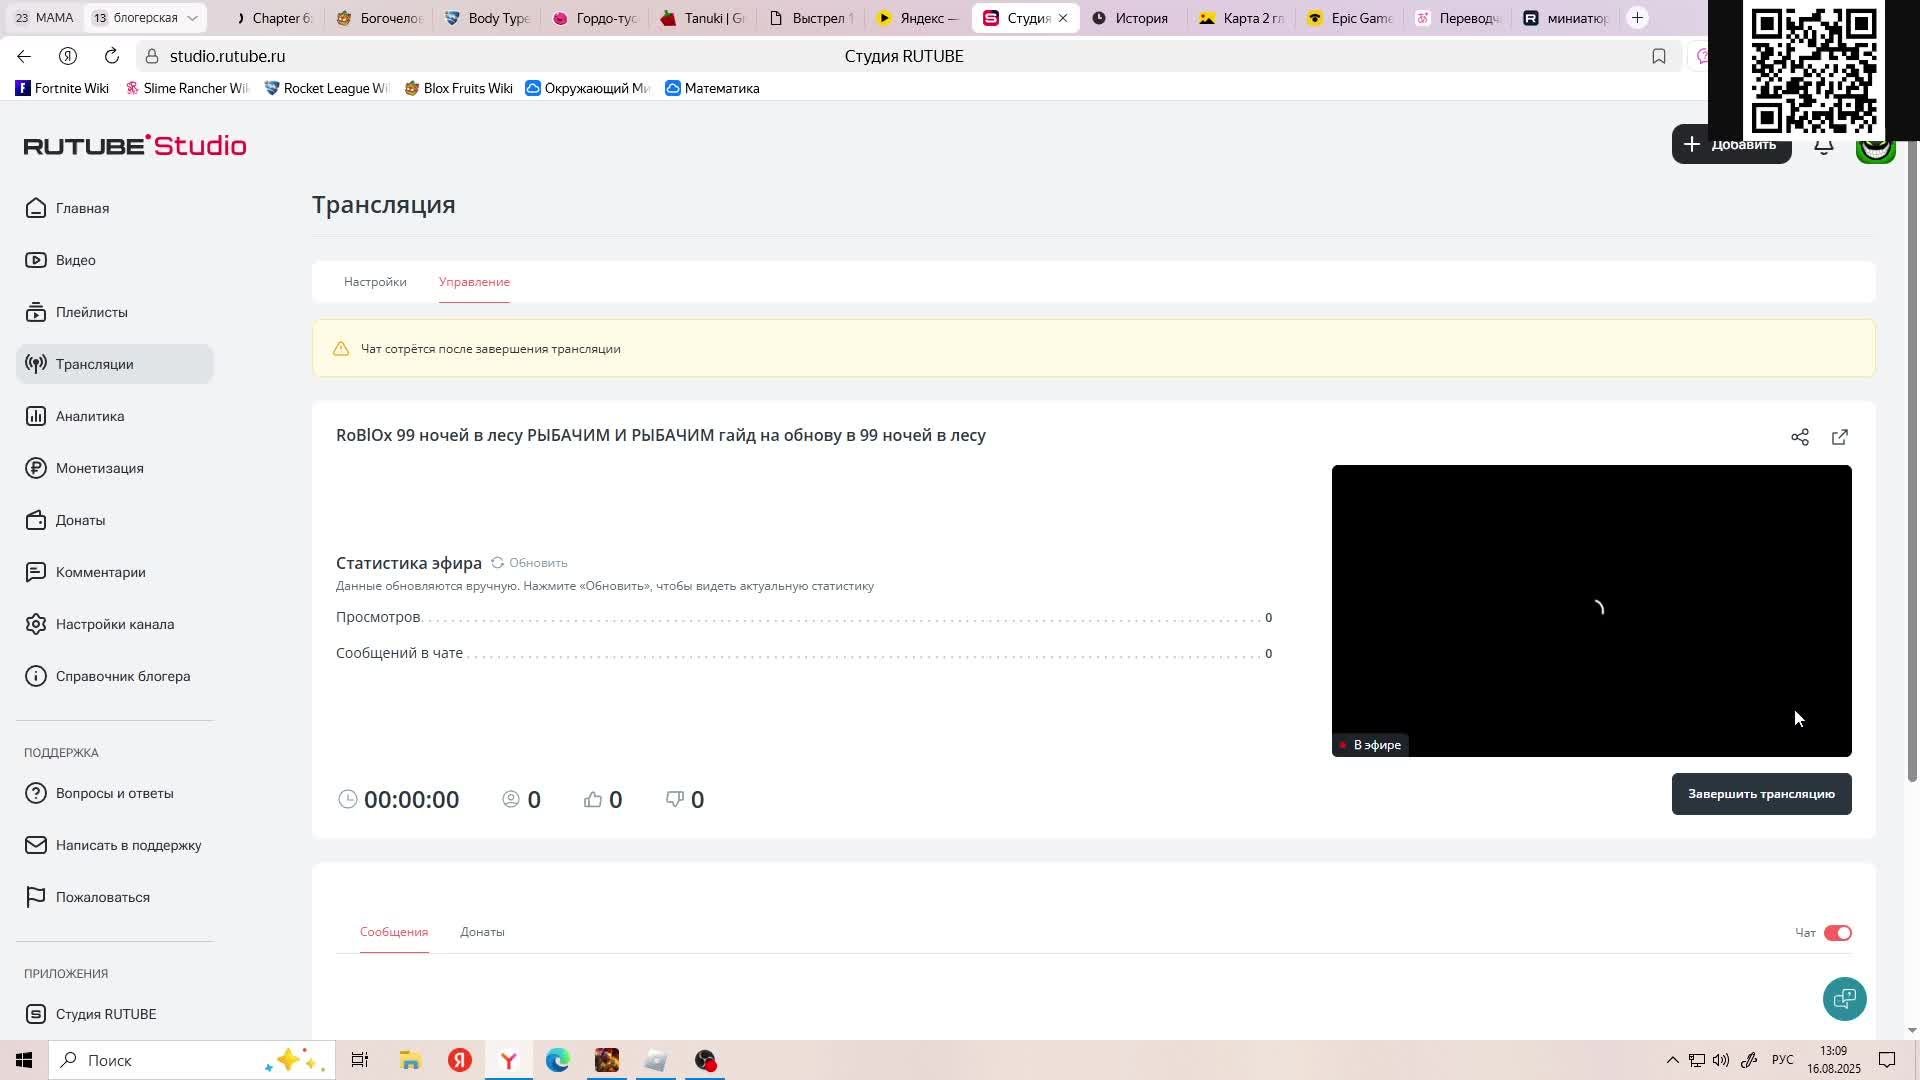Click the stream video preview player
The image size is (1920, 1080).
click(1590, 610)
